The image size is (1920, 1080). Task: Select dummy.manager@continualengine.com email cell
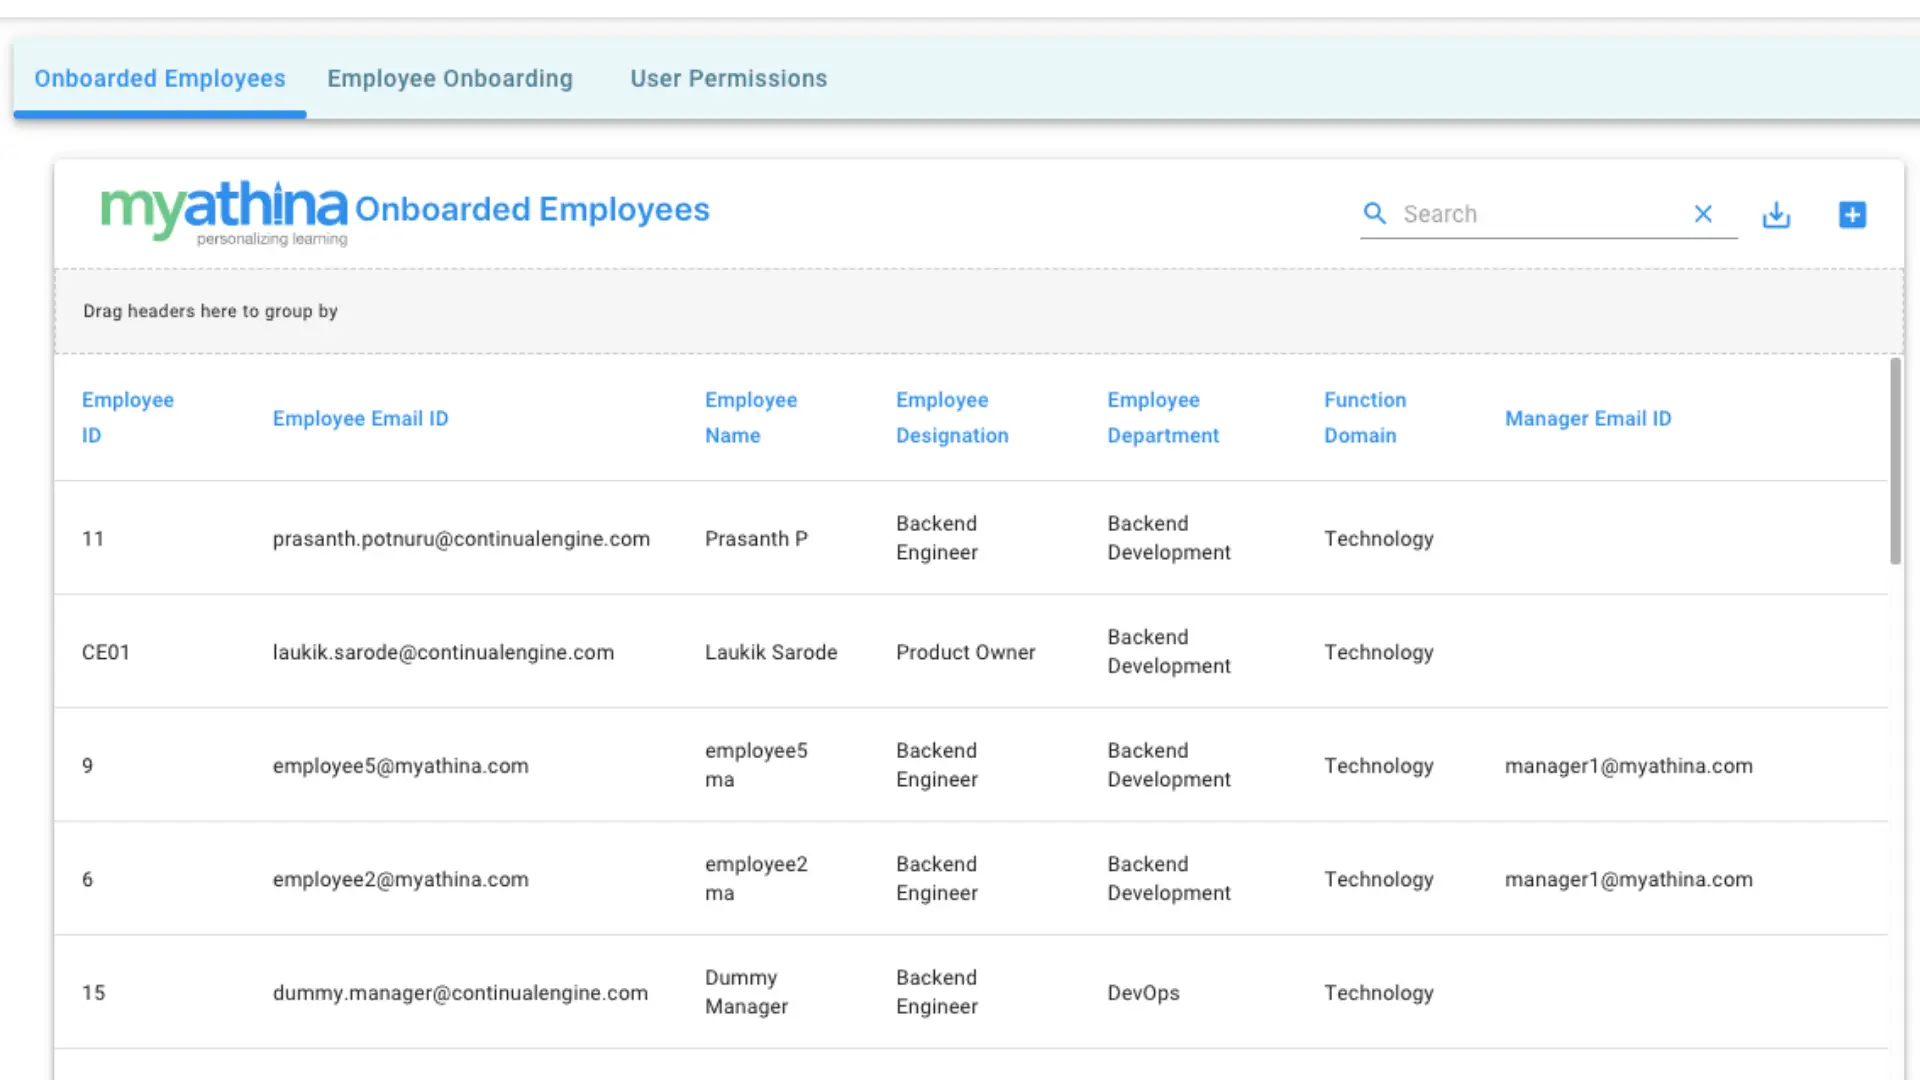pyautogui.click(x=460, y=993)
